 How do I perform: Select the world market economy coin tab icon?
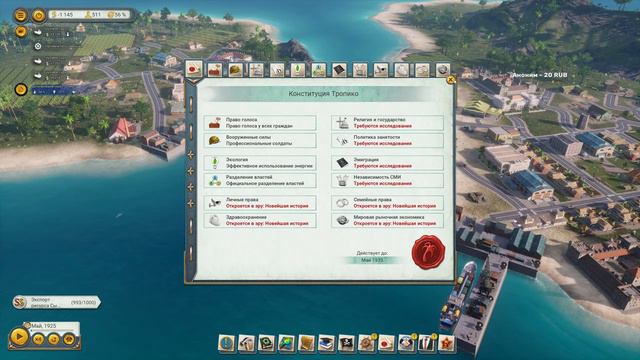(443, 70)
